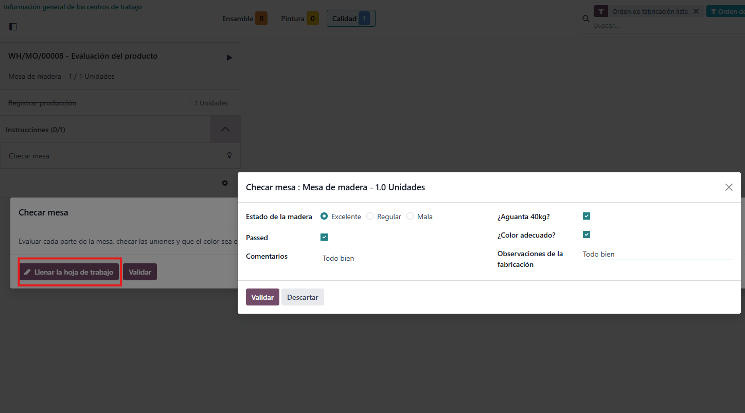This screenshot has height=413, width=745.
Task: Switch to the Pintura tab
Action: pos(299,19)
